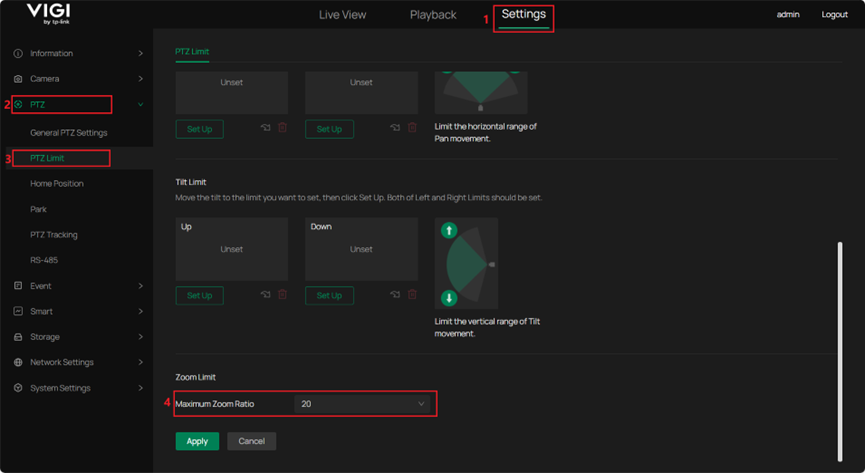Expand the Information menu chevron
This screenshot has width=865, height=473.
pos(141,54)
